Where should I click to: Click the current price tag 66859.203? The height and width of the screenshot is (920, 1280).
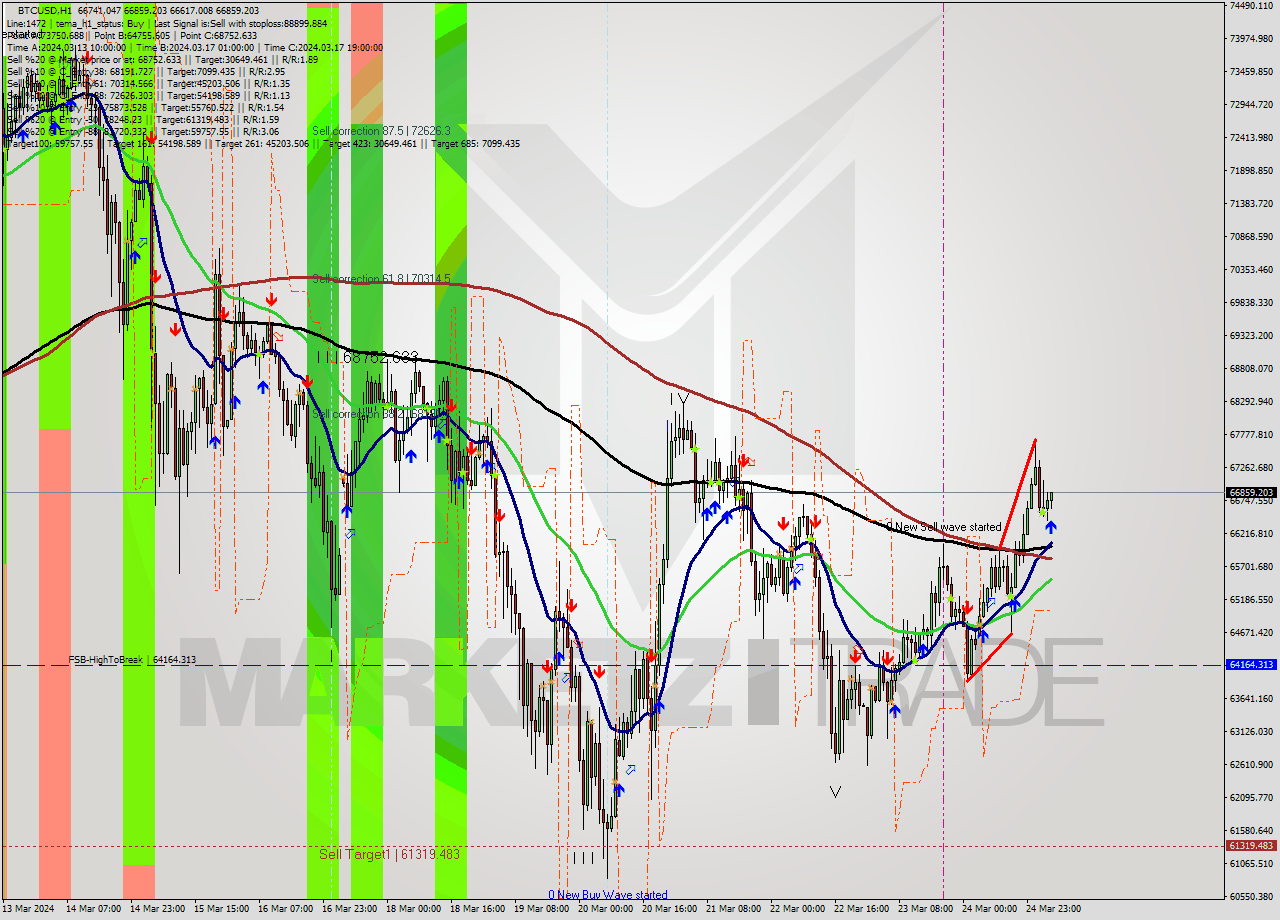1250,492
